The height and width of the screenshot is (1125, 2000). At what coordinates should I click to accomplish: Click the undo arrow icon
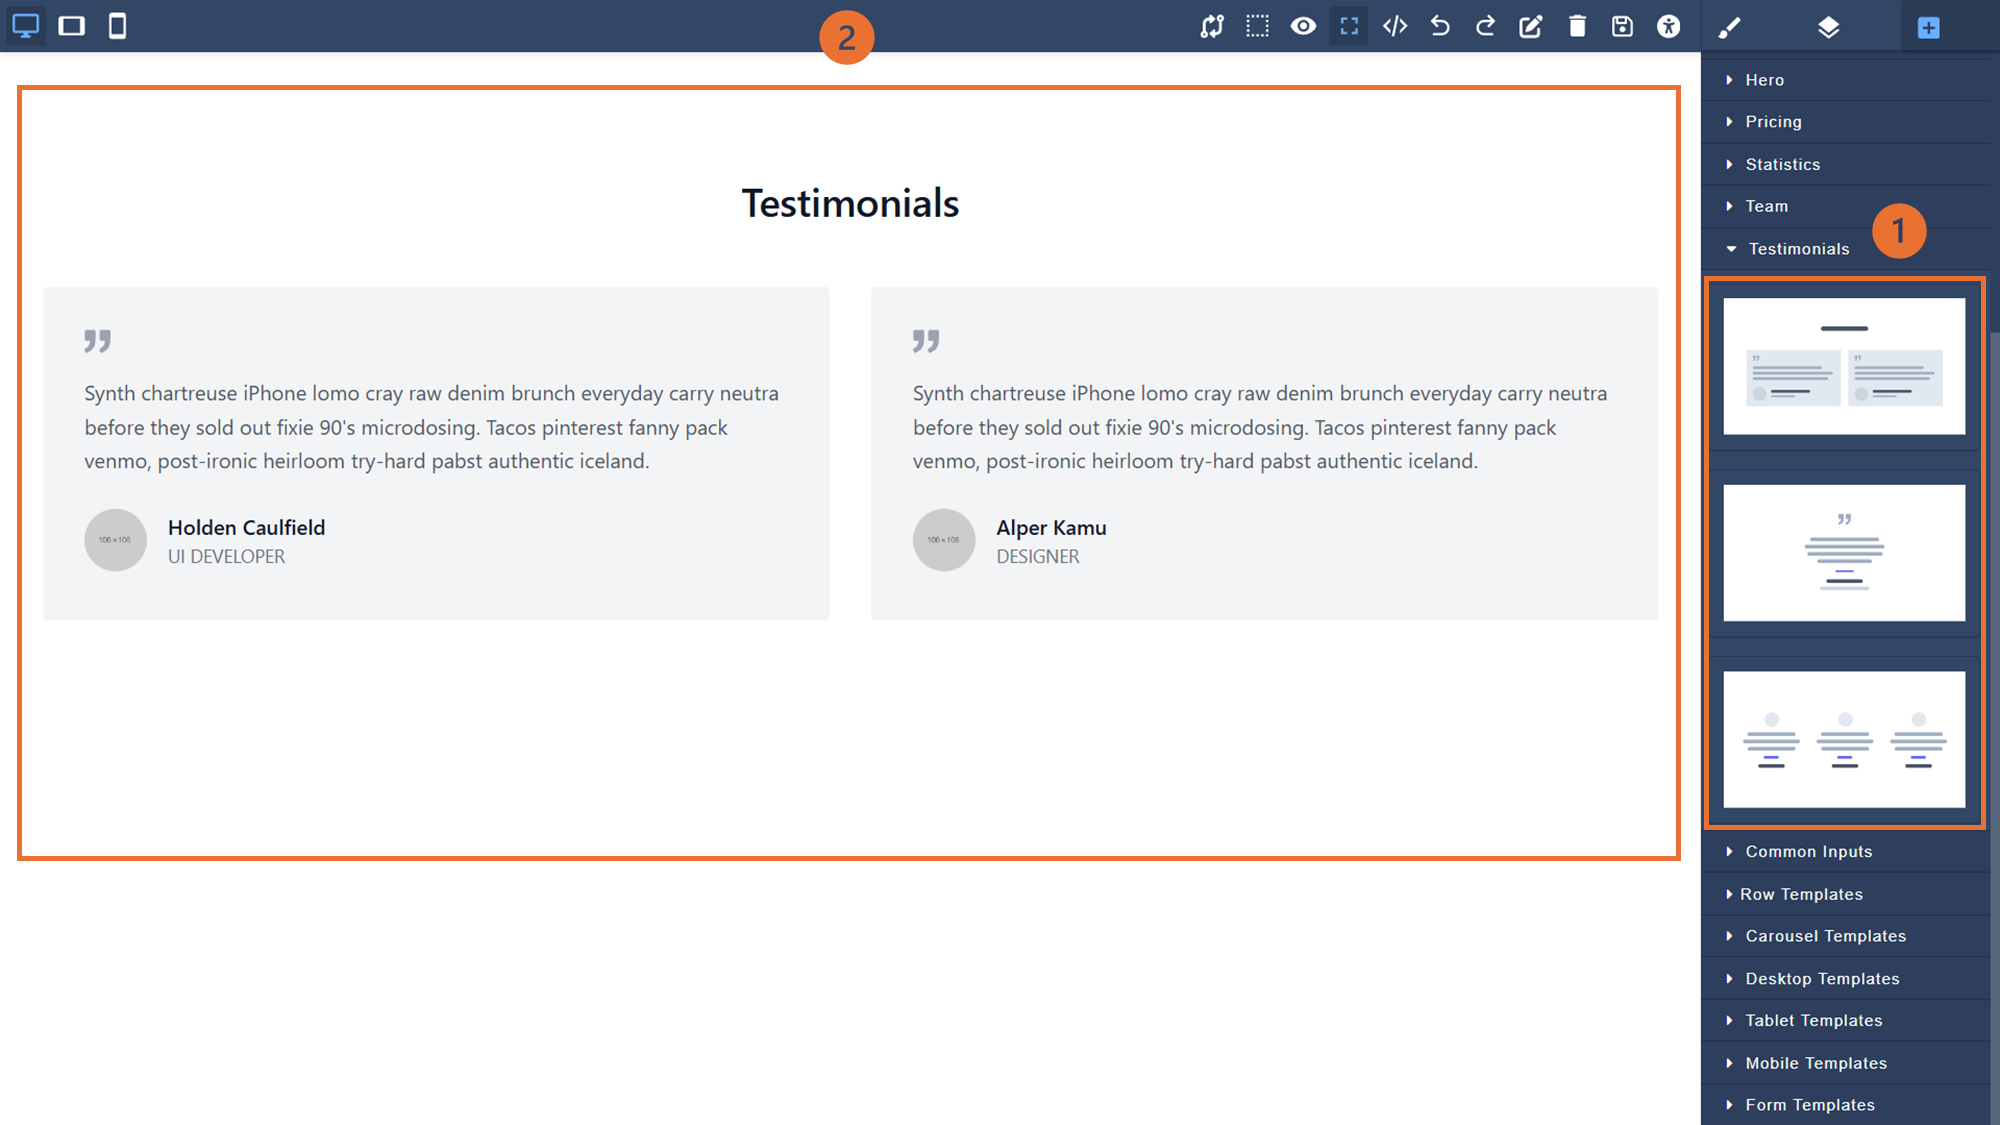point(1440,26)
